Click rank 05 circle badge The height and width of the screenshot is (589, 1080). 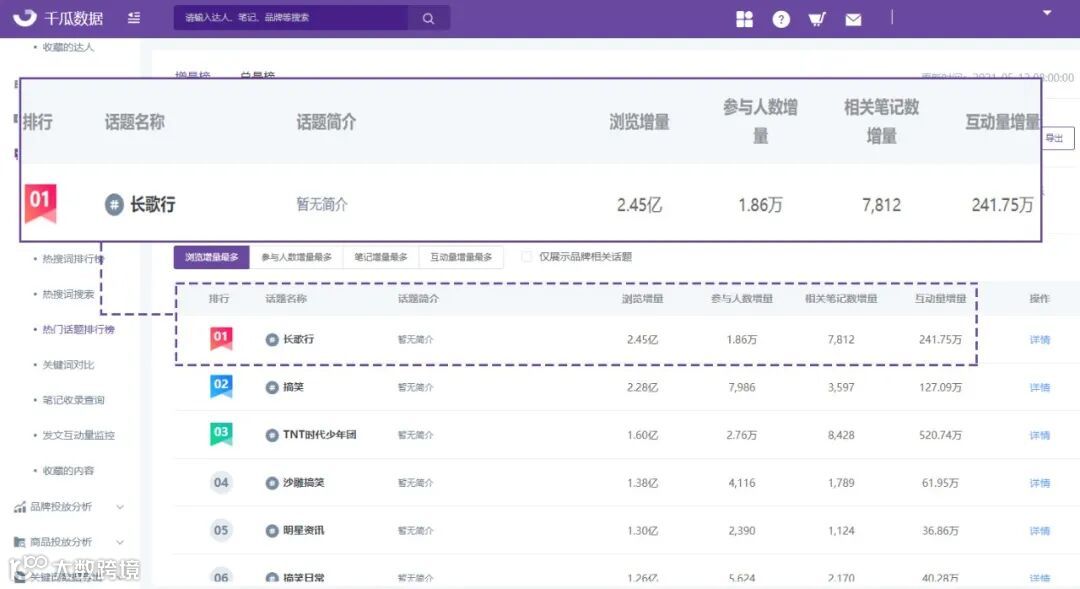pos(220,530)
